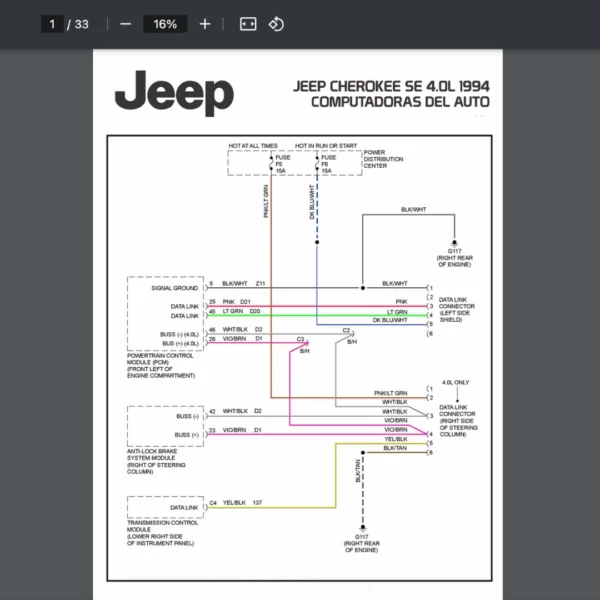Click the zoom out minus button
Screen dimensions: 600x600
[125, 24]
